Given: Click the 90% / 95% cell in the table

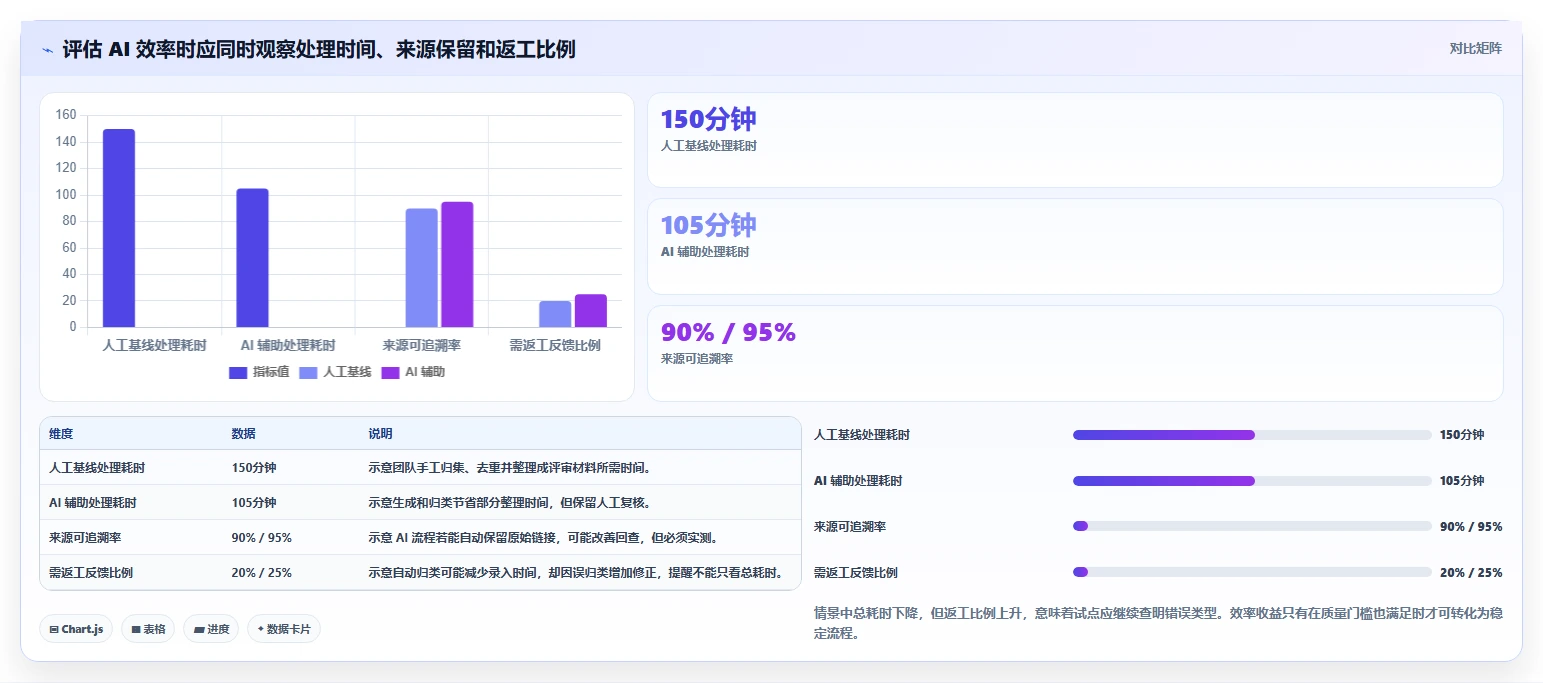Looking at the screenshot, I should click(262, 537).
